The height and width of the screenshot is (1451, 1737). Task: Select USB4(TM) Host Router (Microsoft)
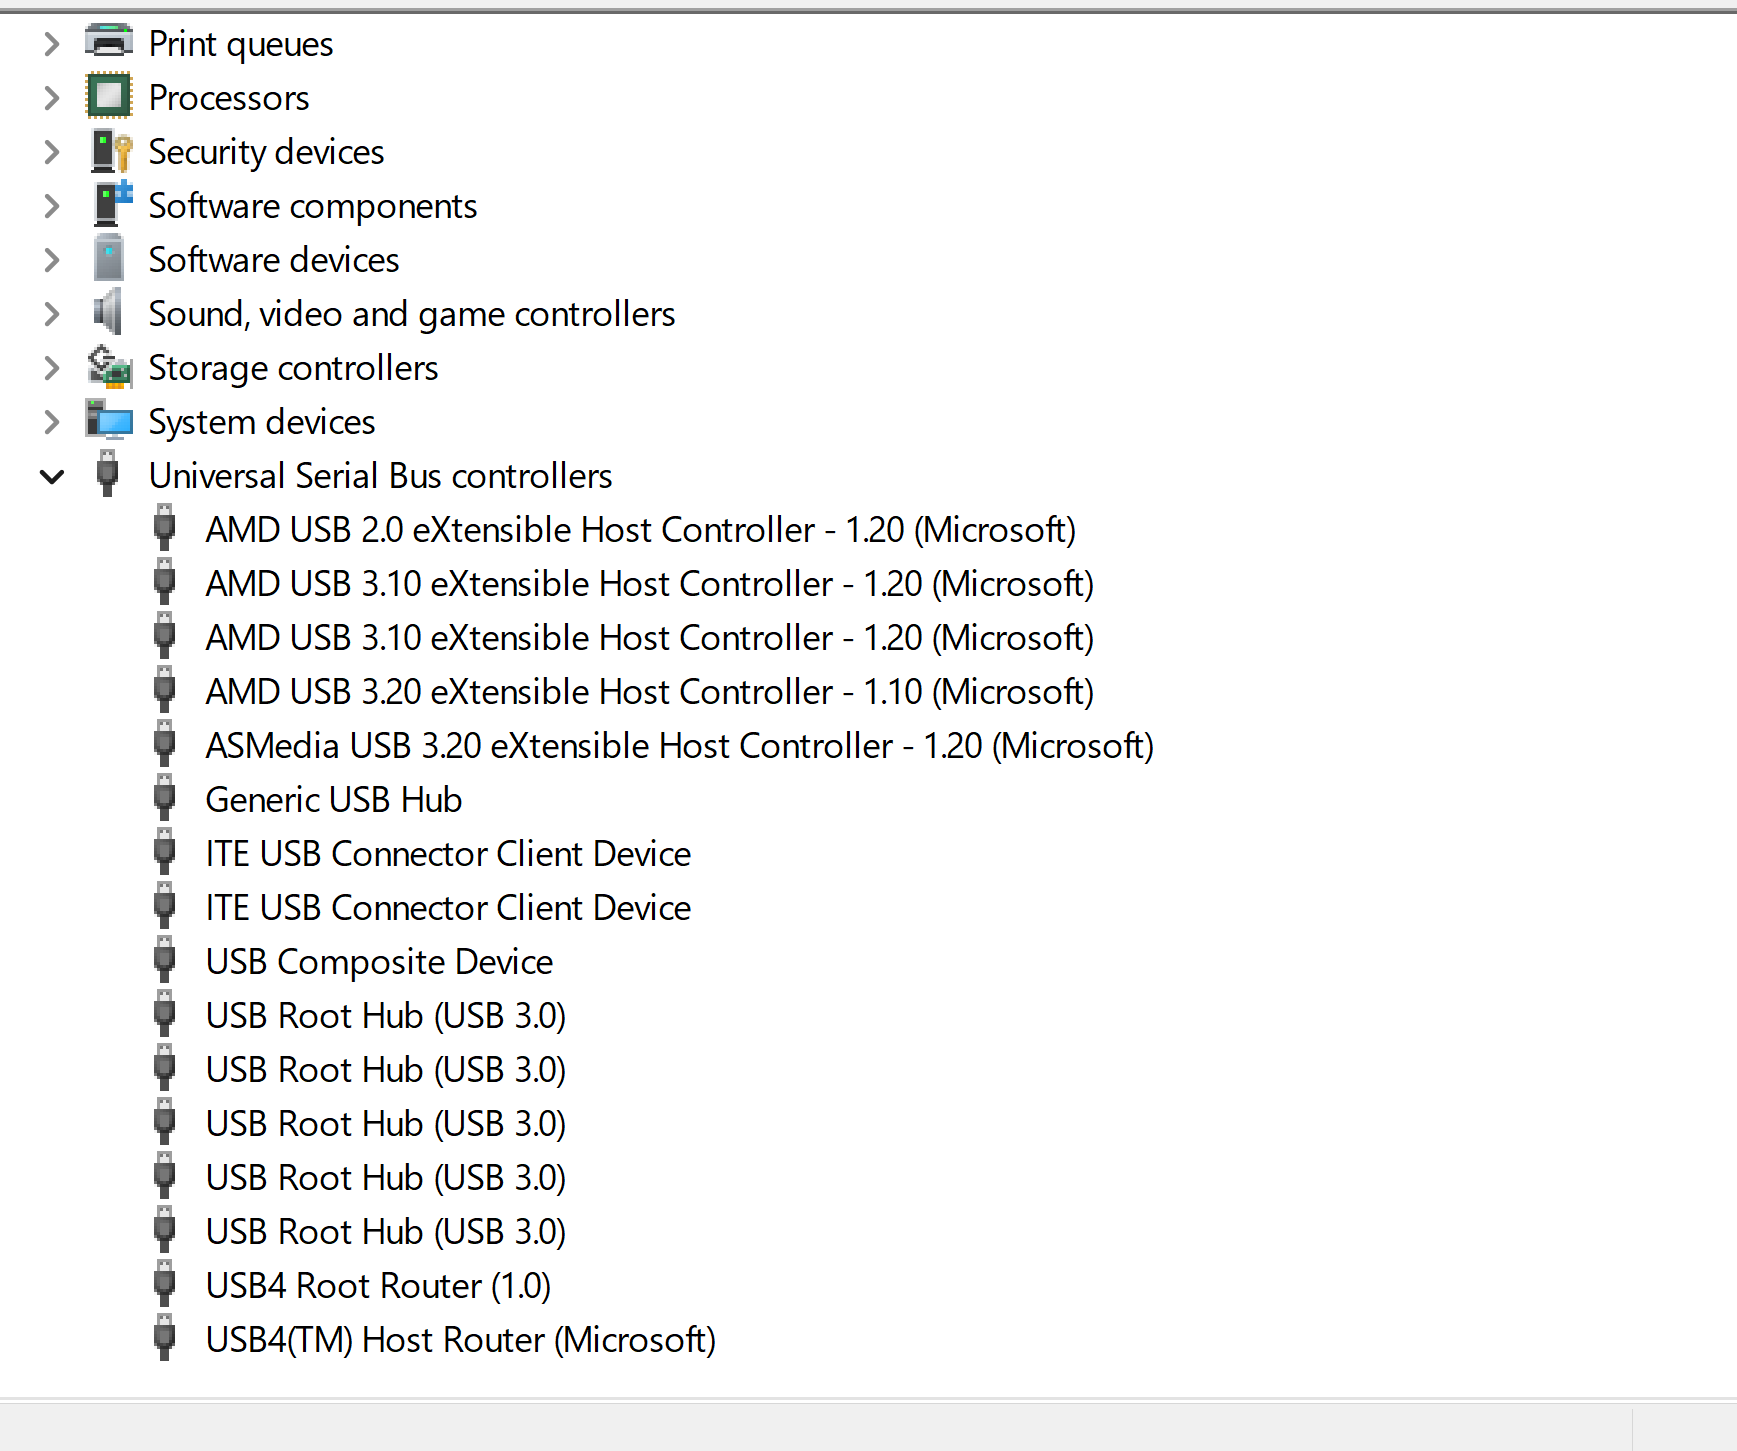coord(460,1340)
